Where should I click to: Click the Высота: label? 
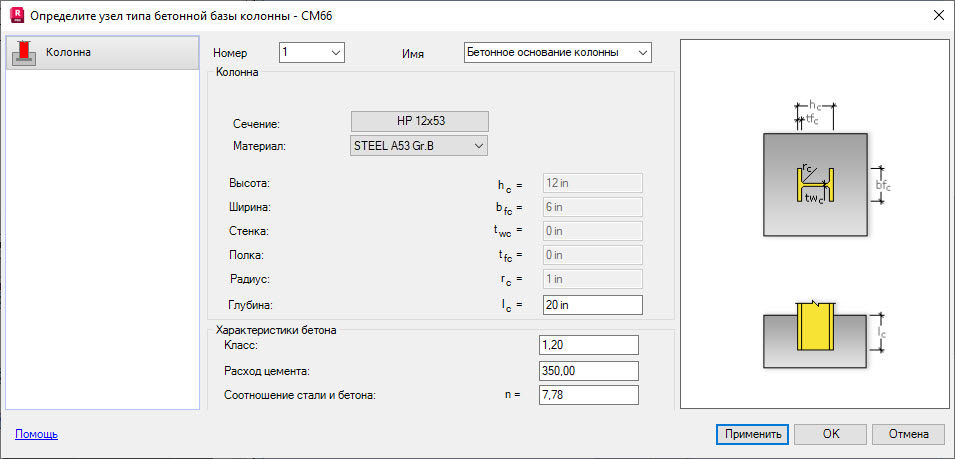click(249, 183)
